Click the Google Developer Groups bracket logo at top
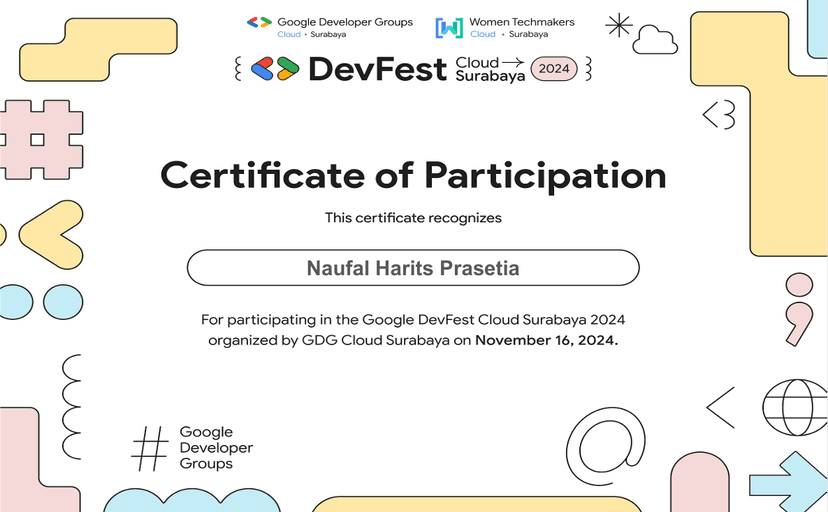Screen dimensions: 828x512 click(x=259, y=22)
